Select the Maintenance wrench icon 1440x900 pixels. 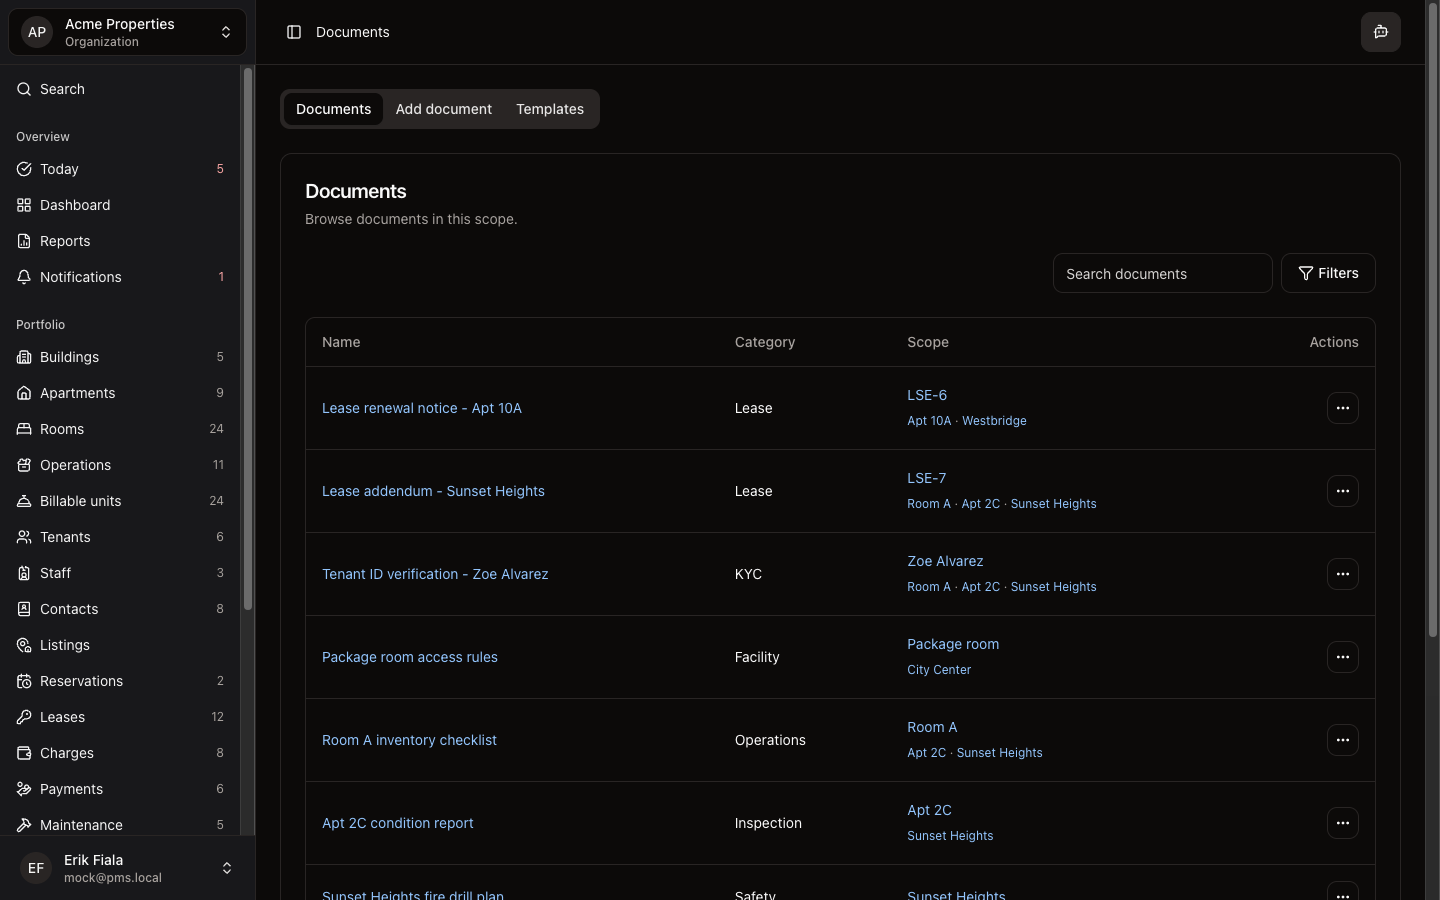(x=24, y=825)
